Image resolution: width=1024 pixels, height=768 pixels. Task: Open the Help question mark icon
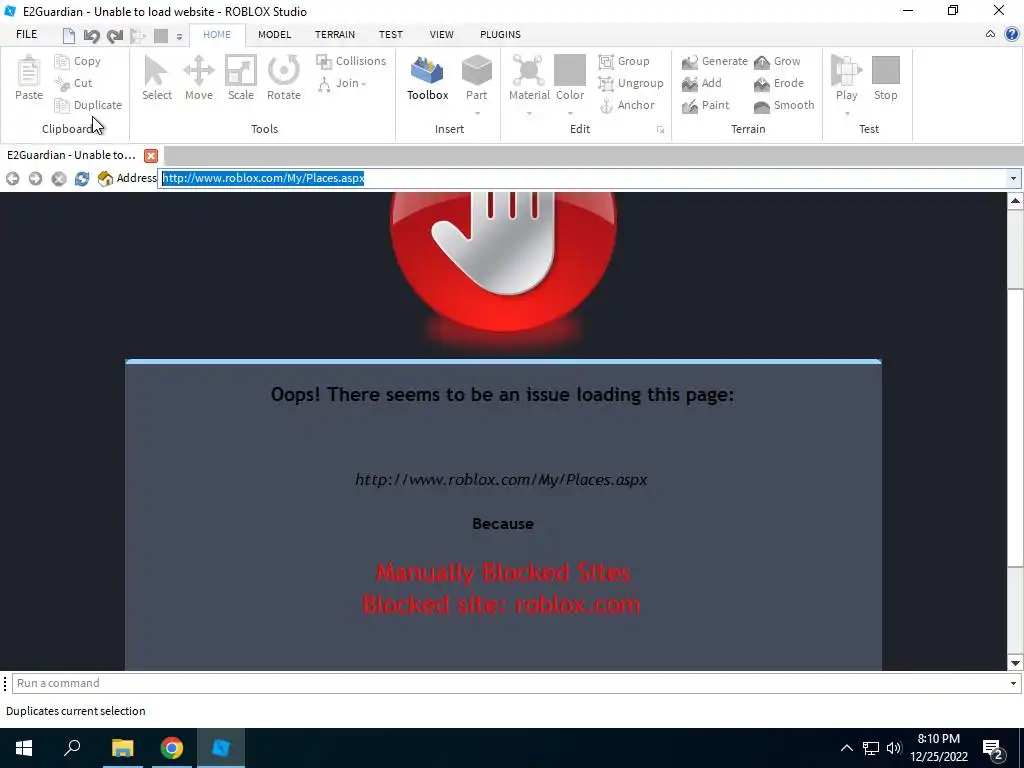(x=1012, y=34)
